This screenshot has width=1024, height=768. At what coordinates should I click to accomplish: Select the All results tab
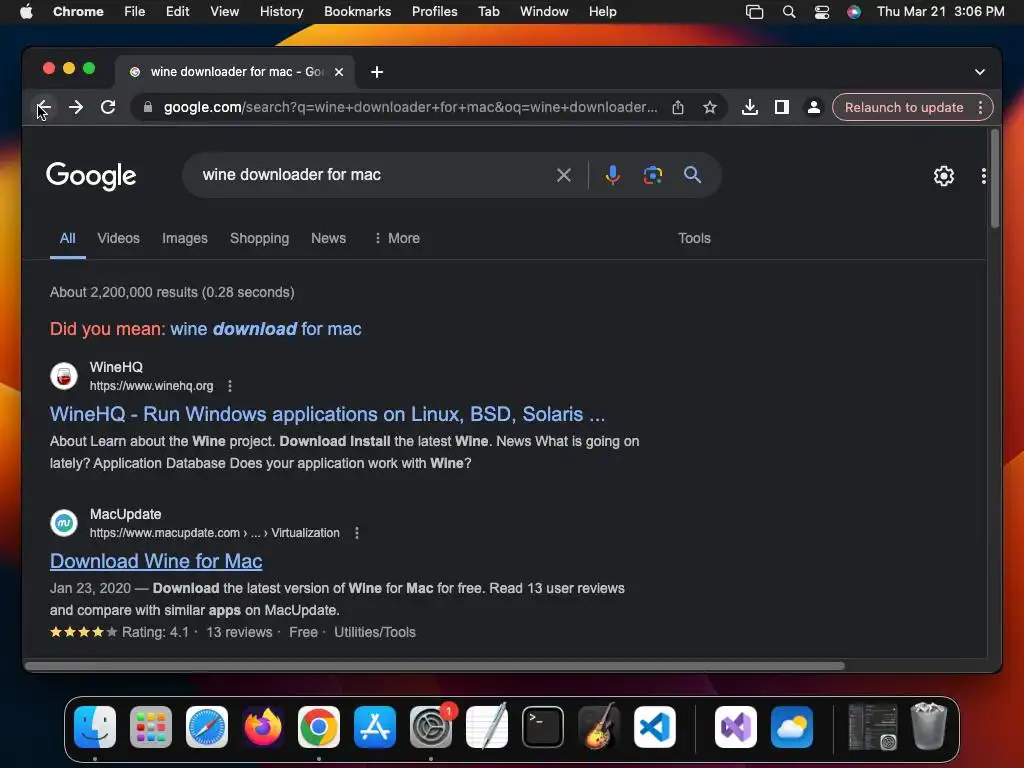67,238
